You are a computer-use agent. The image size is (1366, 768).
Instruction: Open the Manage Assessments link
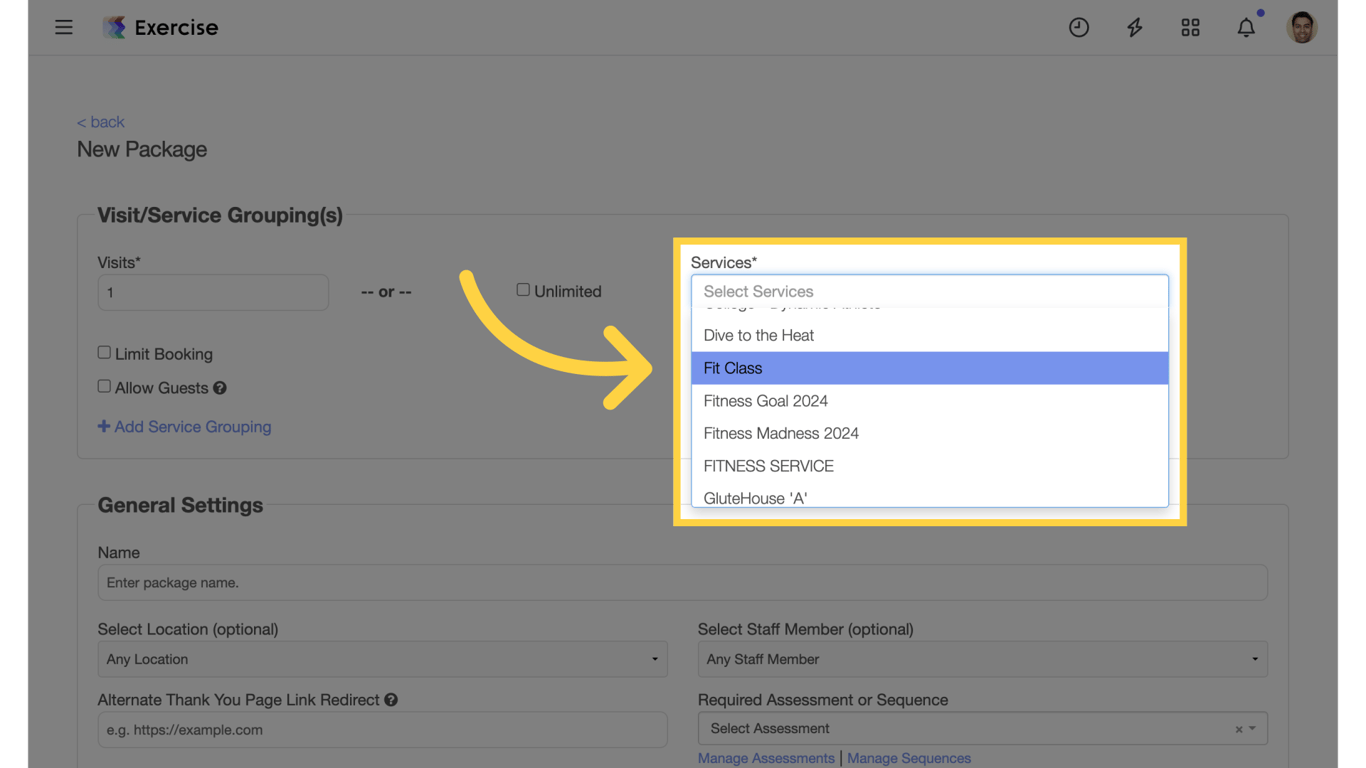click(765, 758)
